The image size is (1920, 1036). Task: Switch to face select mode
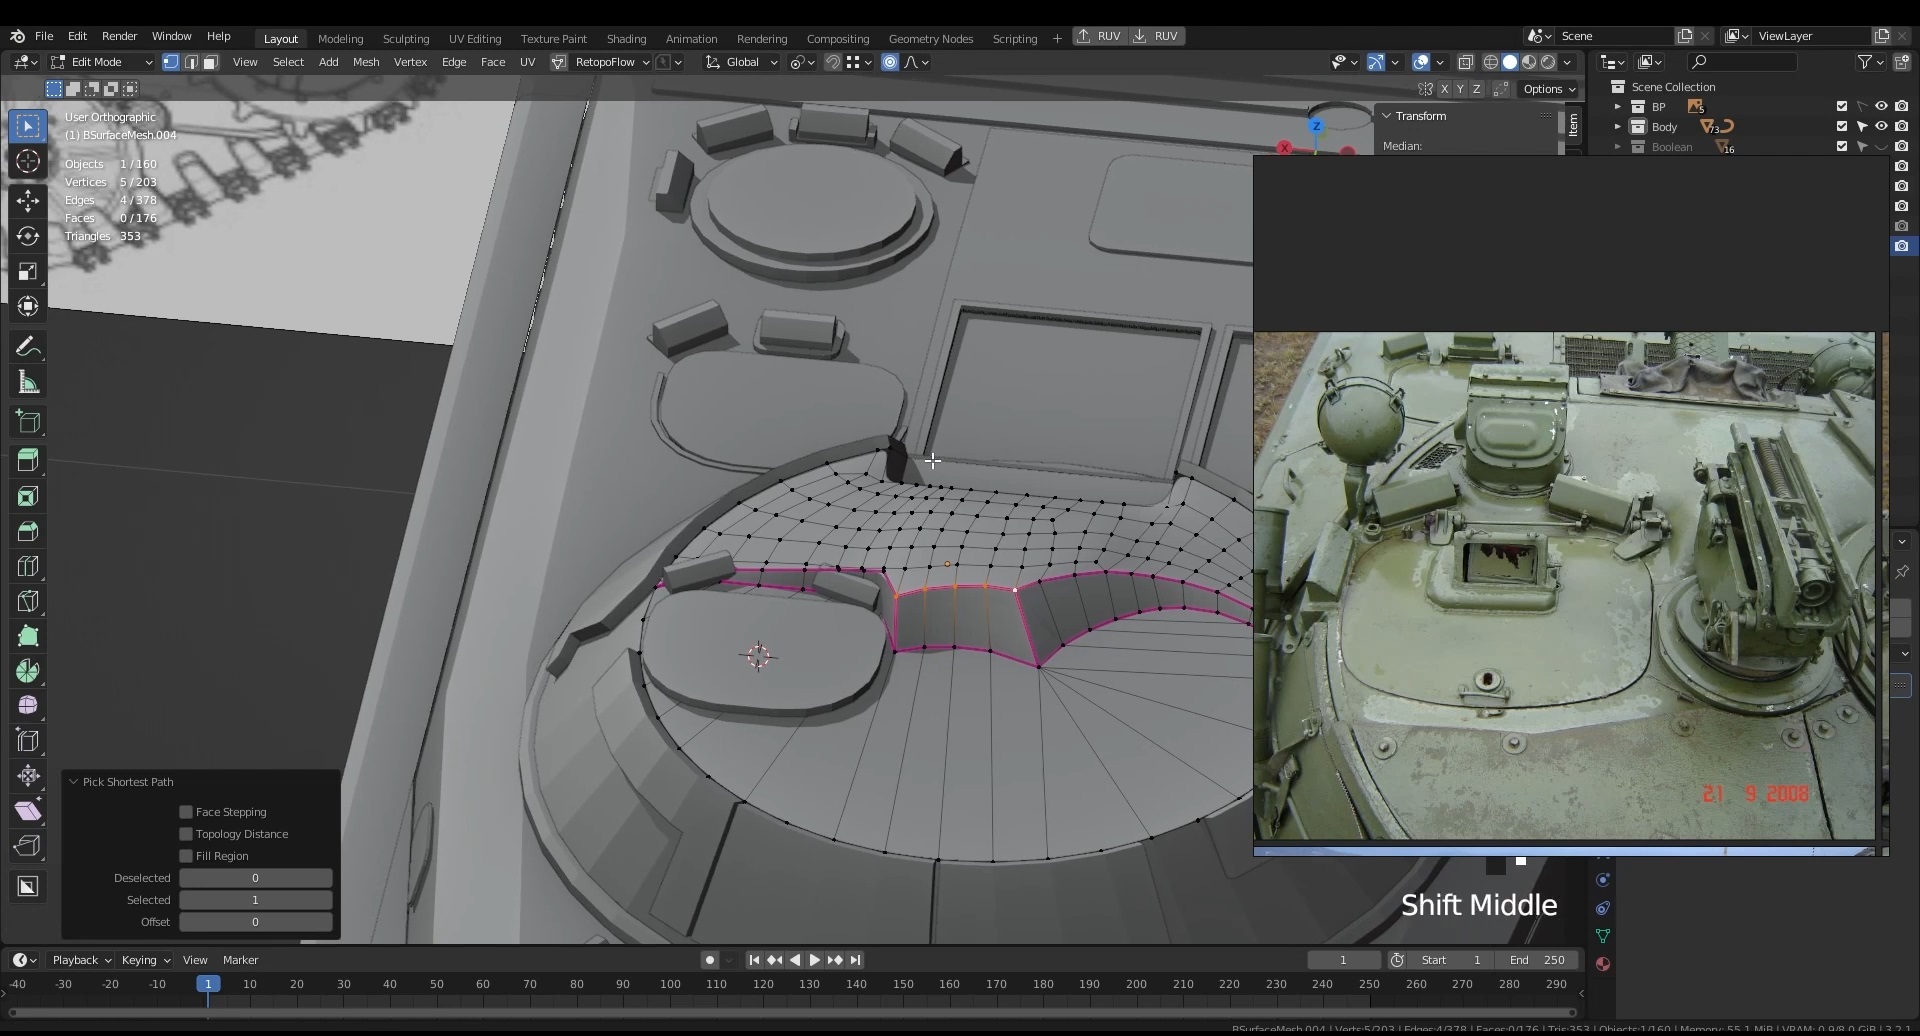pos(211,62)
